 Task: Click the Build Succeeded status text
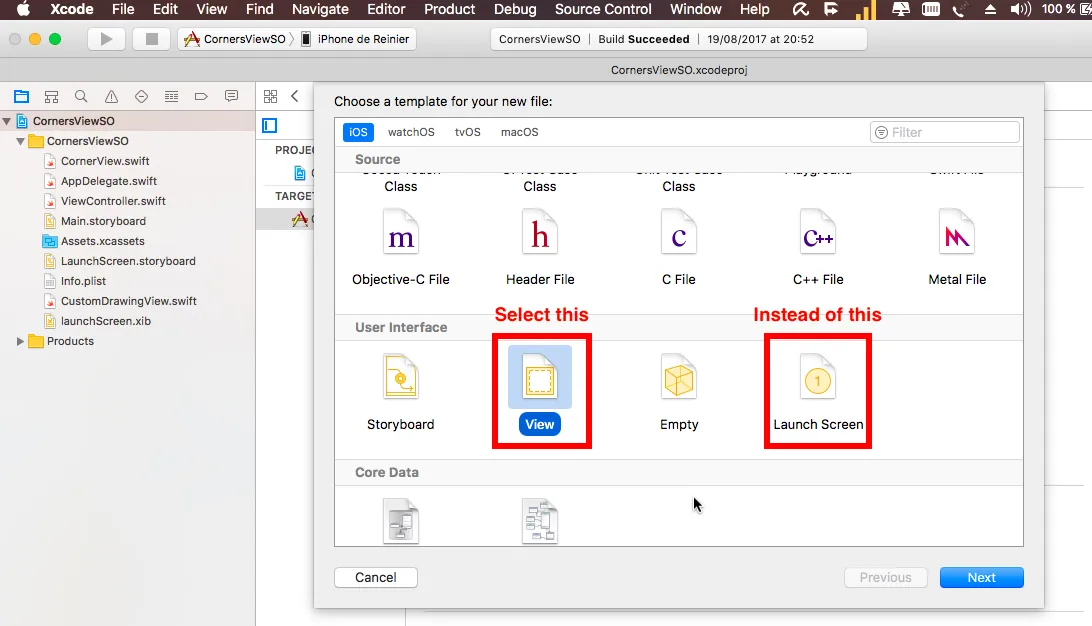pos(644,39)
